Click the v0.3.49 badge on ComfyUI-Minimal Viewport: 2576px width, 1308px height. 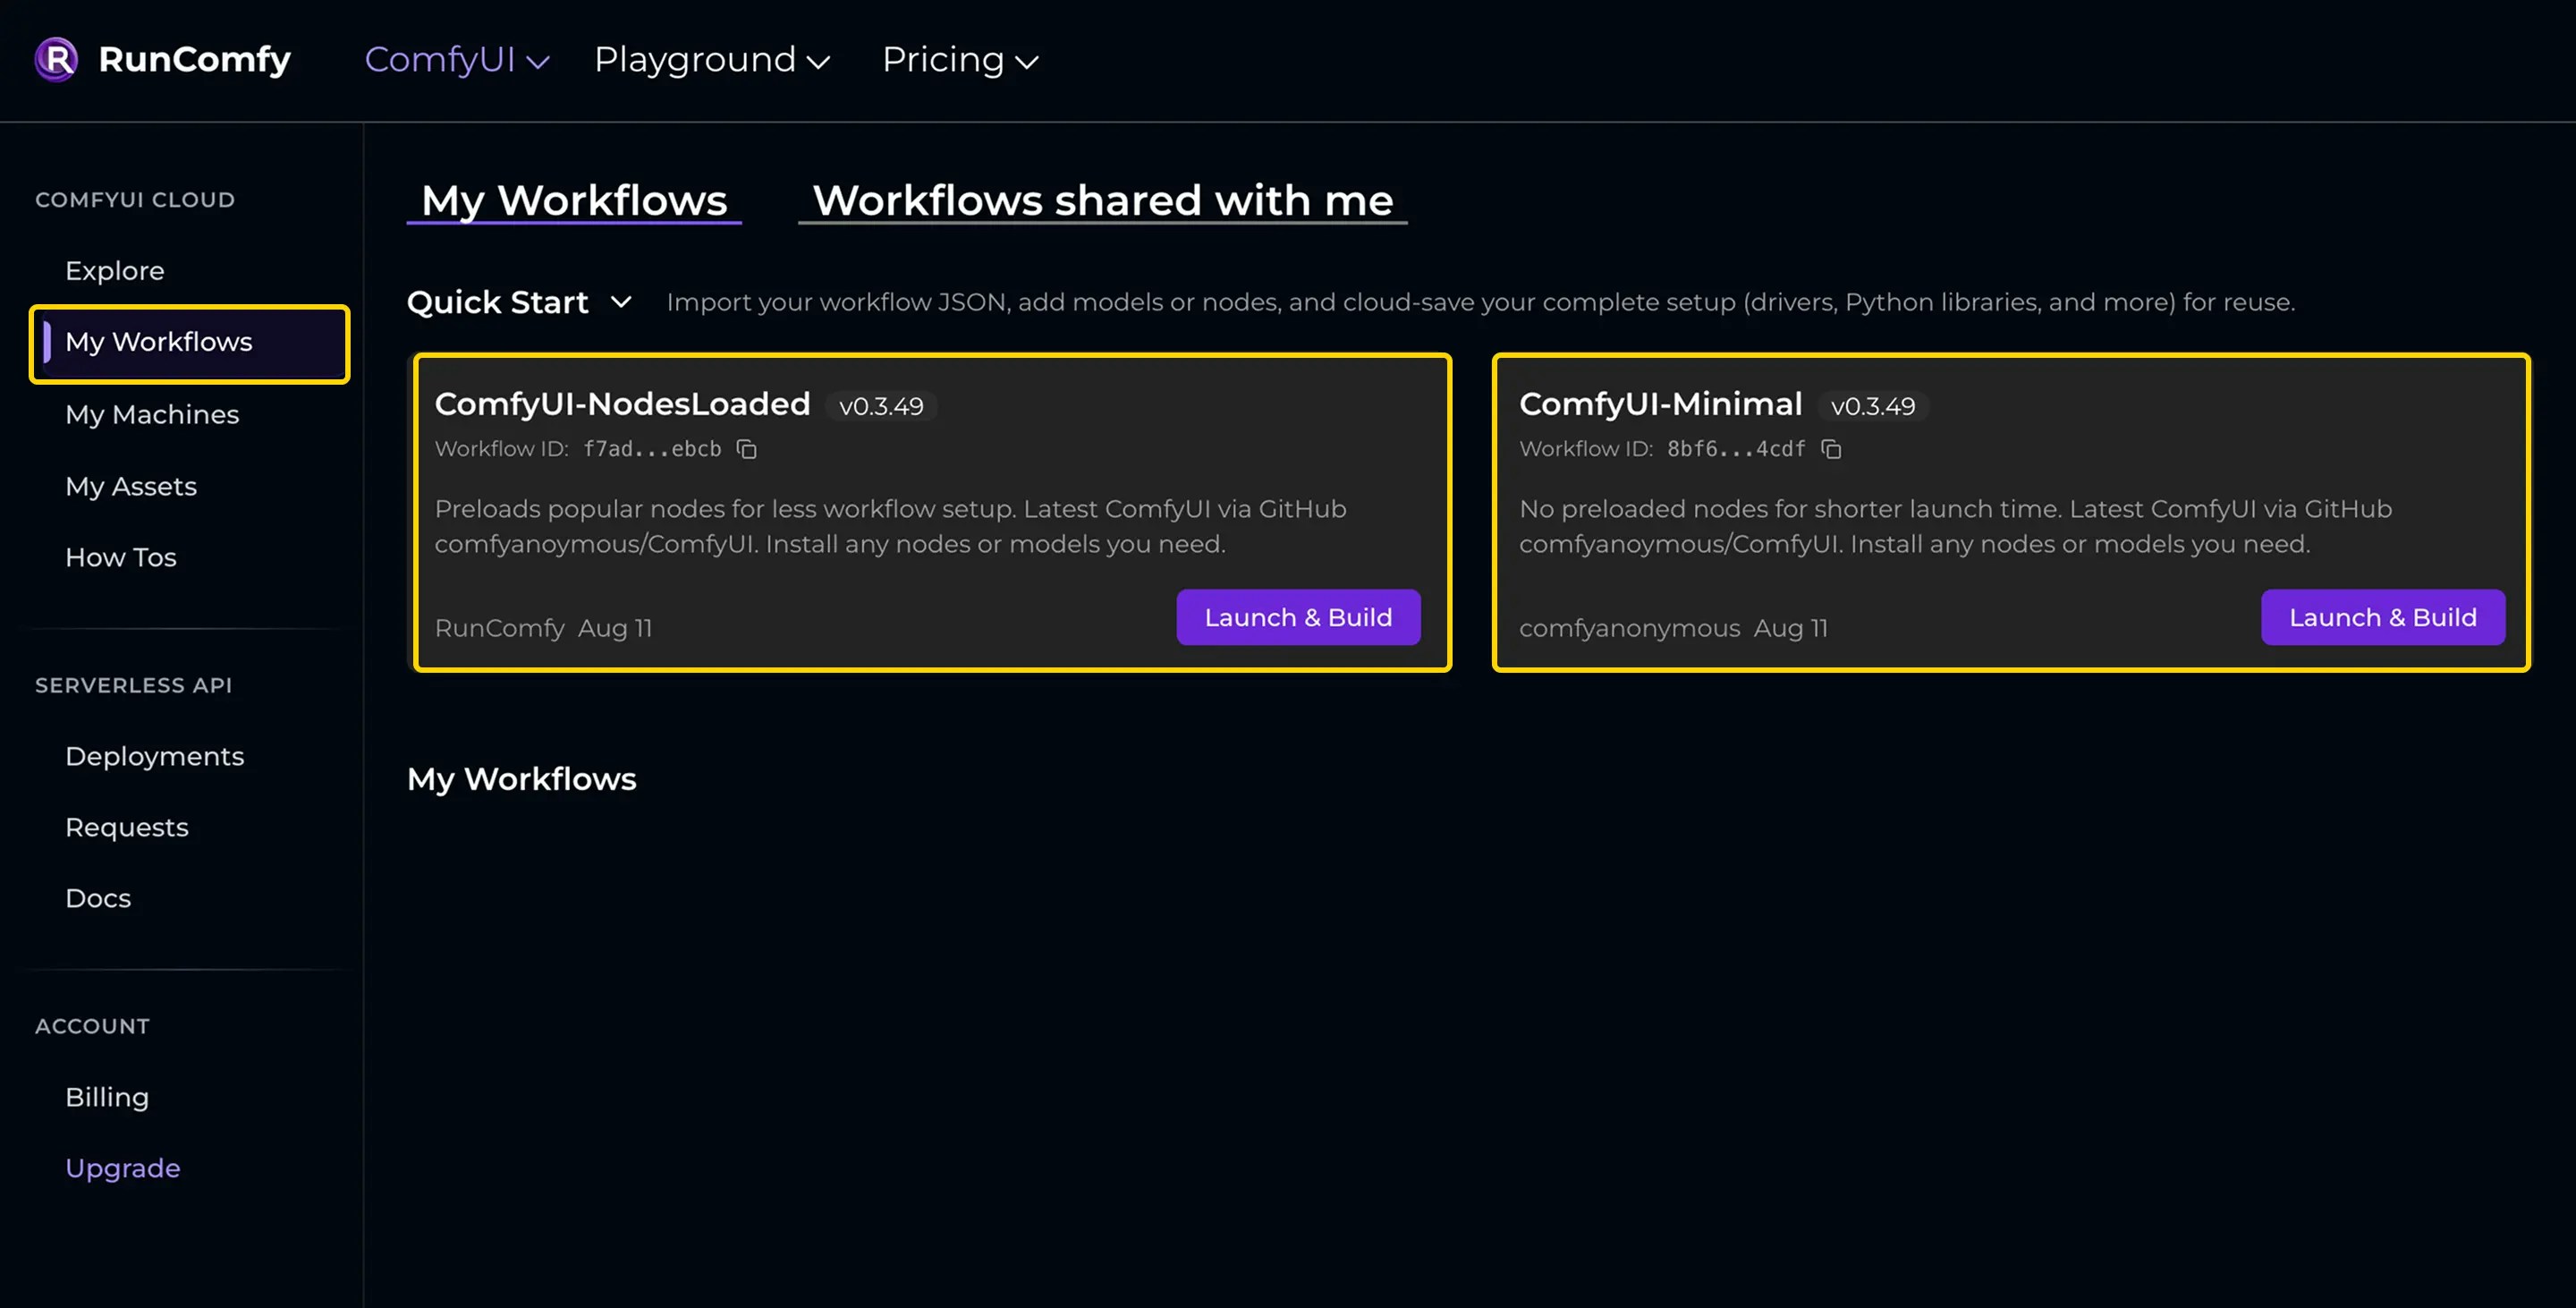[1873, 406]
